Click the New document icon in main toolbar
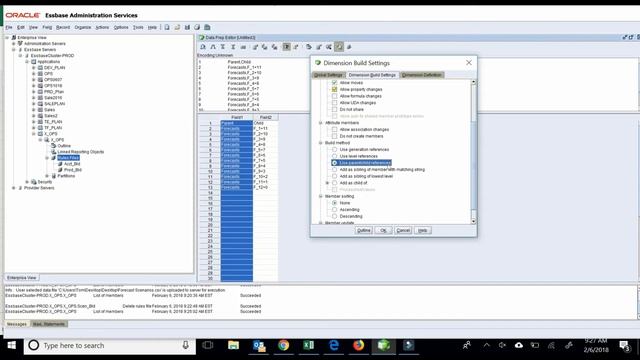Screen dimensions: 640x360 pyautogui.click(x=167, y=27)
